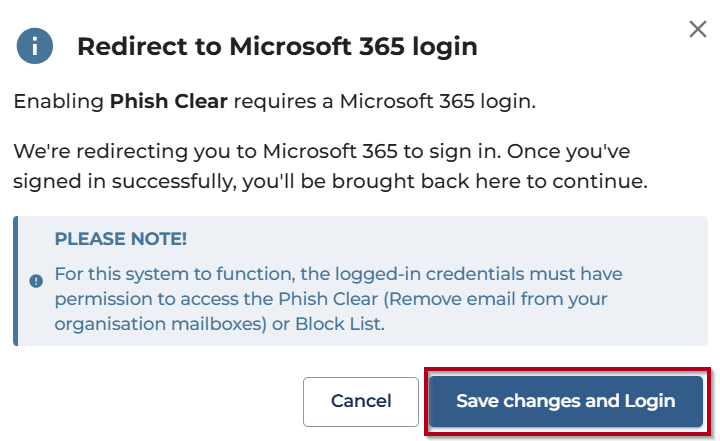The image size is (720, 441).
Task: Click the "PLEASE NOTE!" heading
Action: click(x=121, y=239)
